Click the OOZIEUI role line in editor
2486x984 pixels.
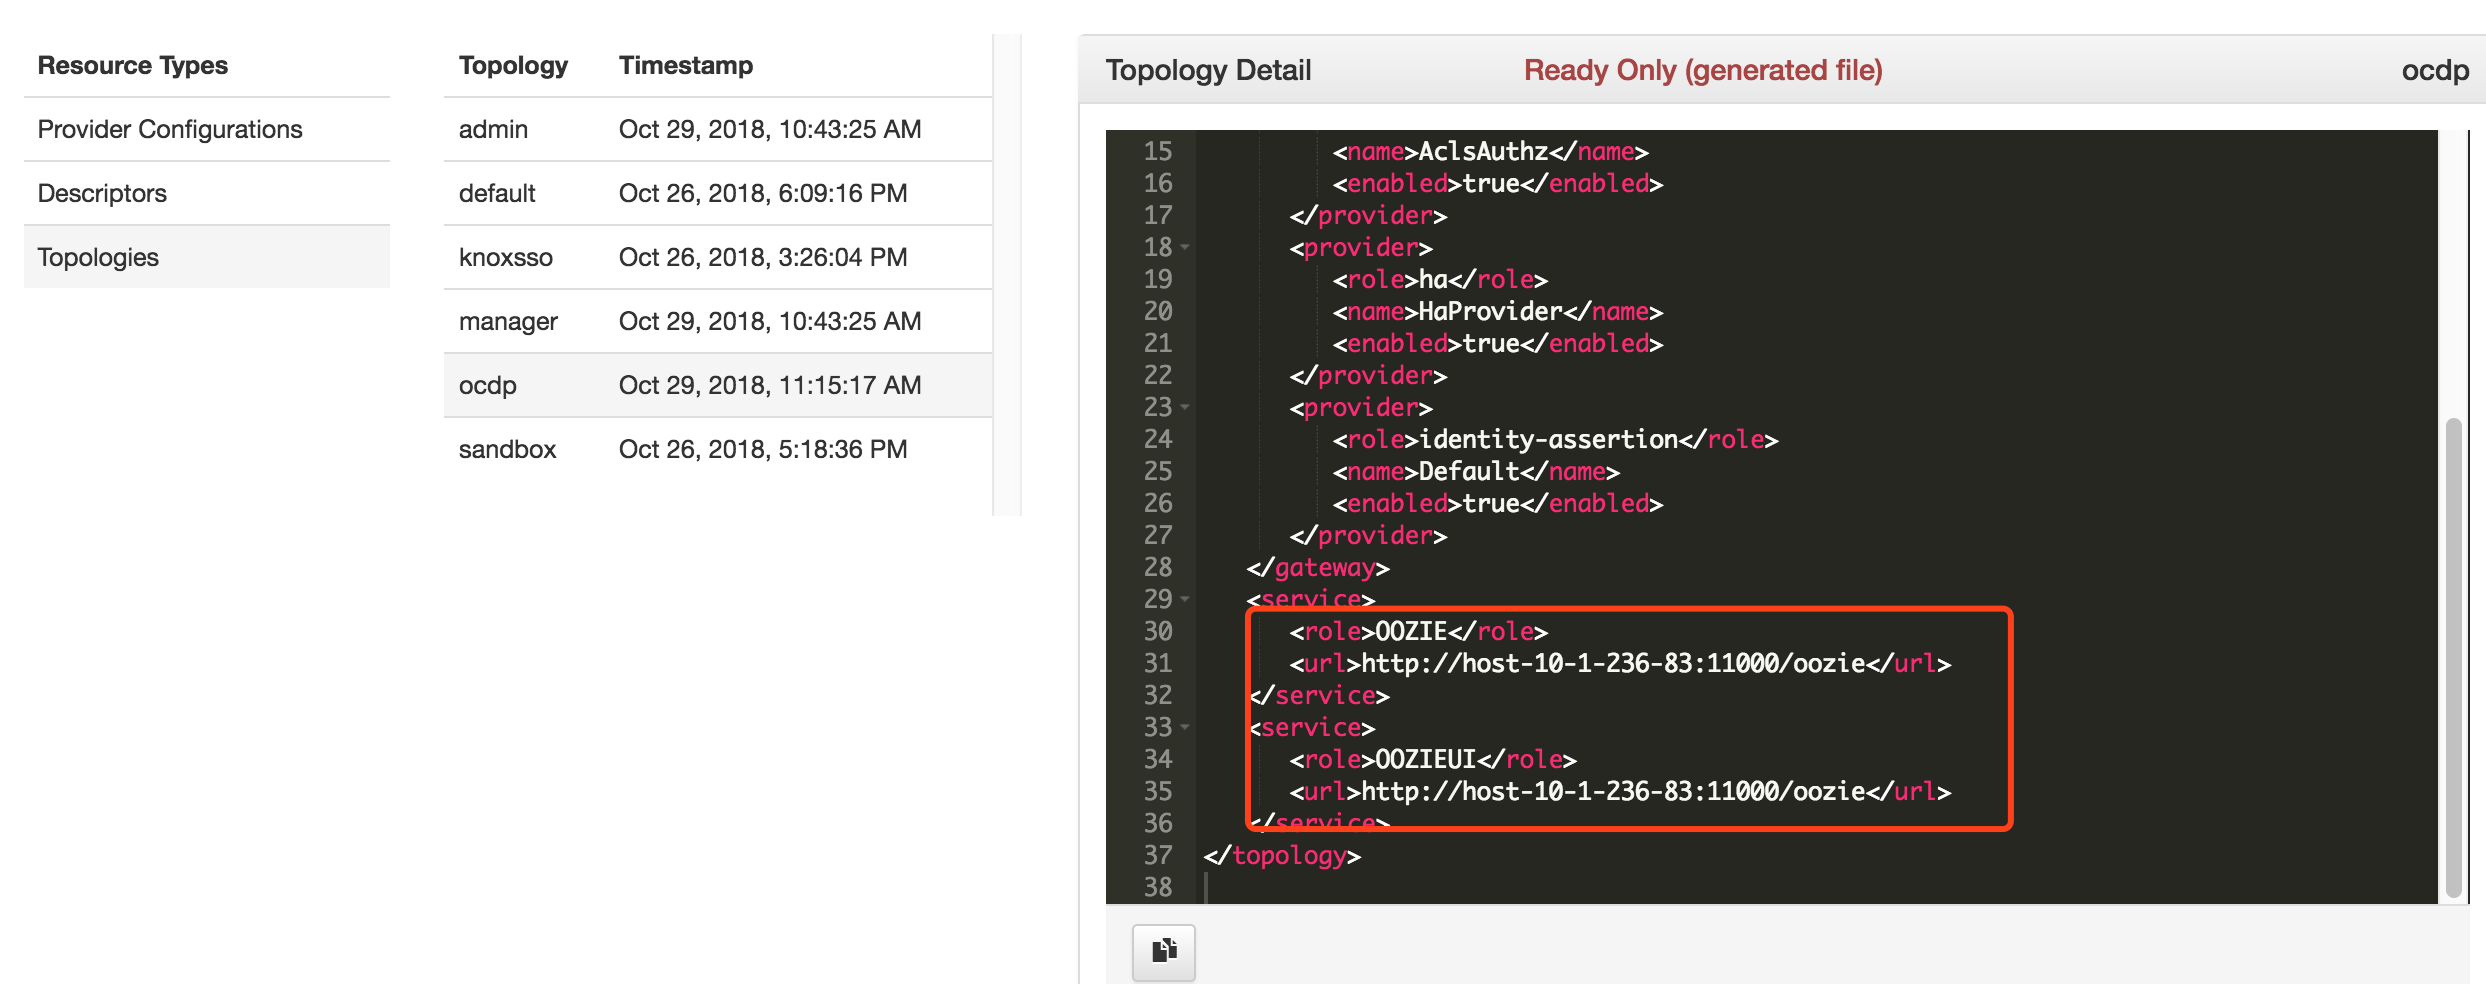click(x=1432, y=759)
